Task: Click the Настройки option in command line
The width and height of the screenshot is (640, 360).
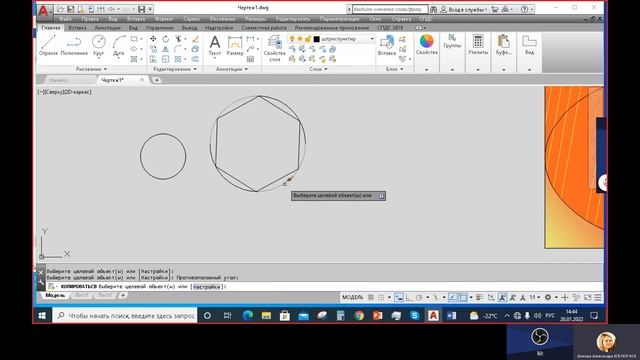Action: click(x=207, y=287)
